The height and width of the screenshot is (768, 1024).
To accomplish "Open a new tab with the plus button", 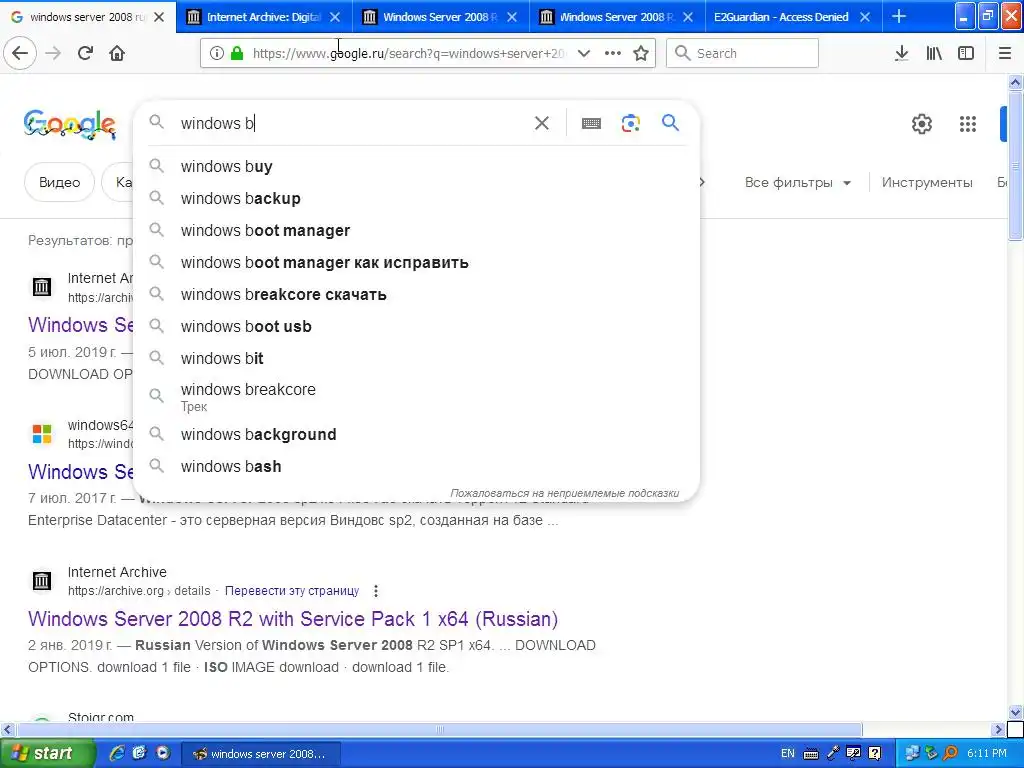I will click(x=899, y=16).
